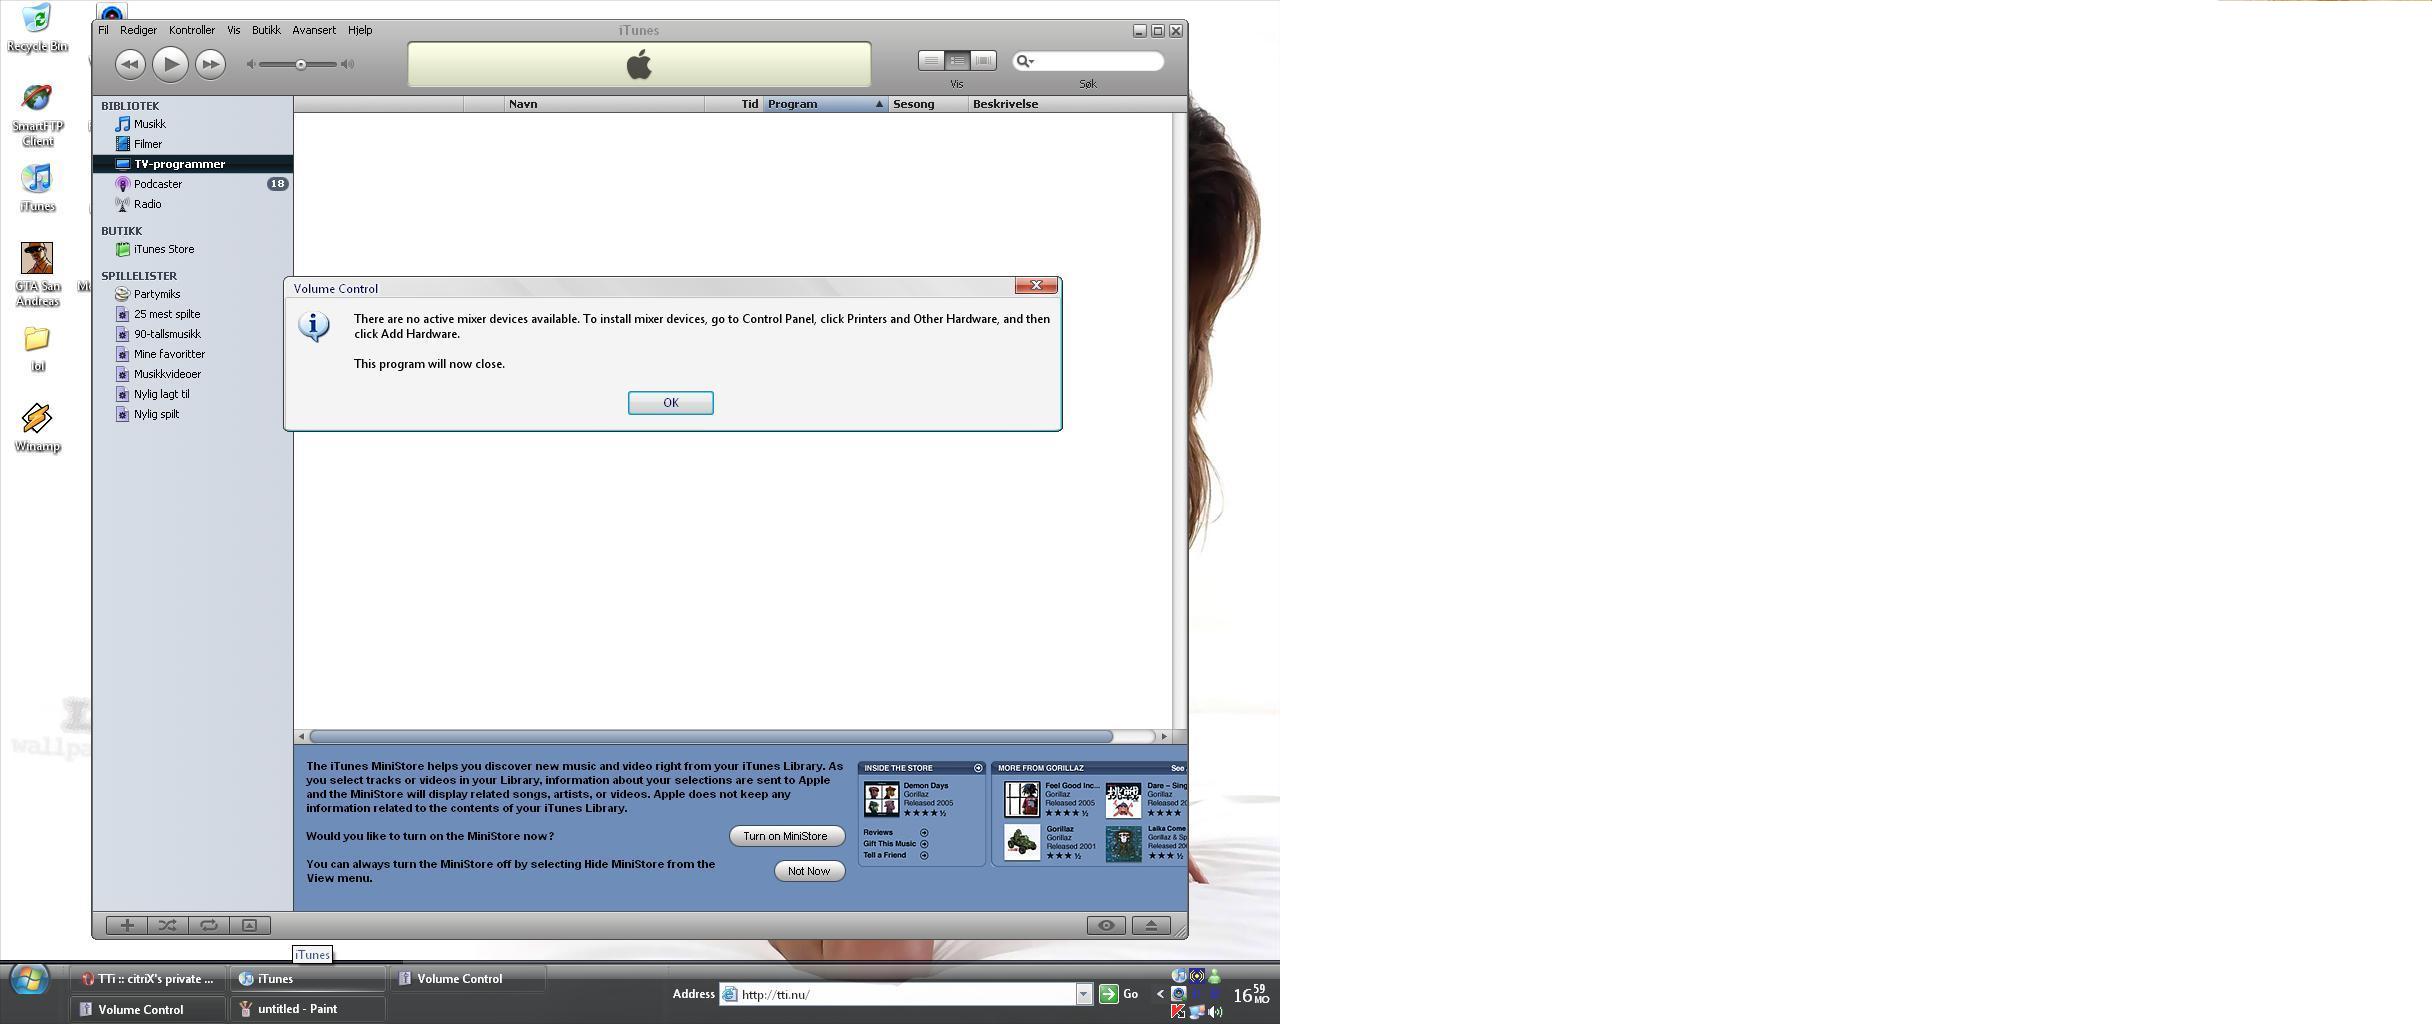The height and width of the screenshot is (1024, 2432).
Task: Close the Volume Control dialog with X
Action: point(1036,285)
